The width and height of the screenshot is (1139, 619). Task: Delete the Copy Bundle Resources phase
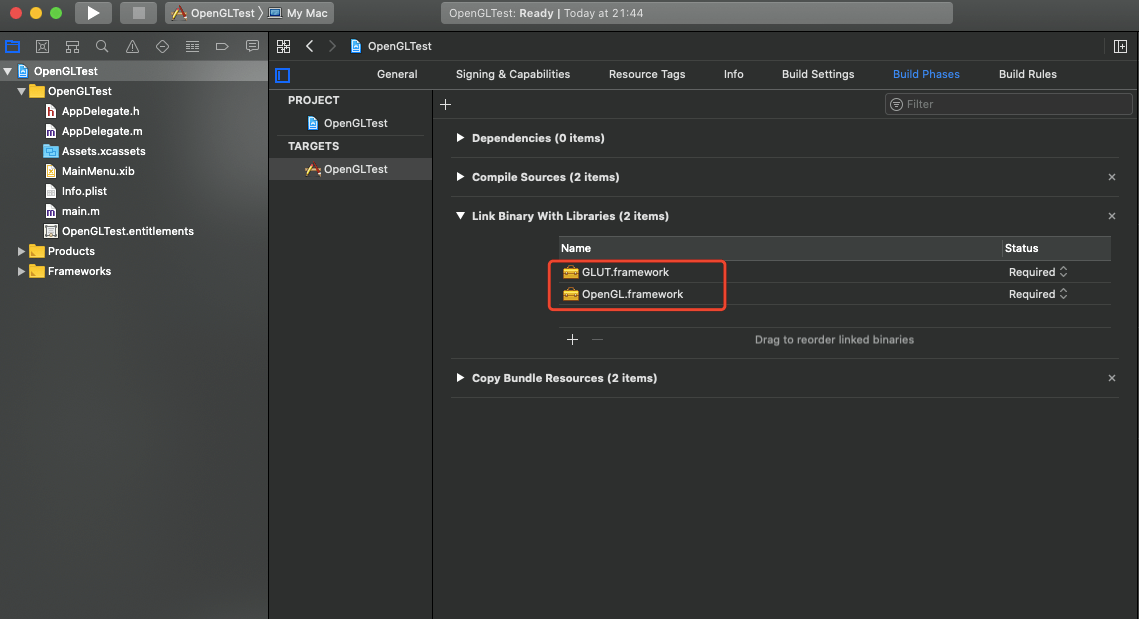click(1111, 378)
